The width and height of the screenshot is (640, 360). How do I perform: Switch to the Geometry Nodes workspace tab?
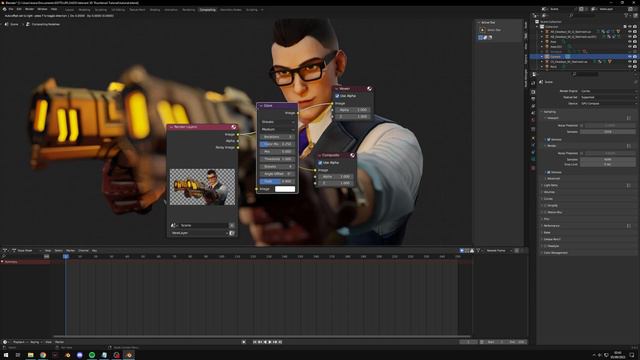click(231, 9)
